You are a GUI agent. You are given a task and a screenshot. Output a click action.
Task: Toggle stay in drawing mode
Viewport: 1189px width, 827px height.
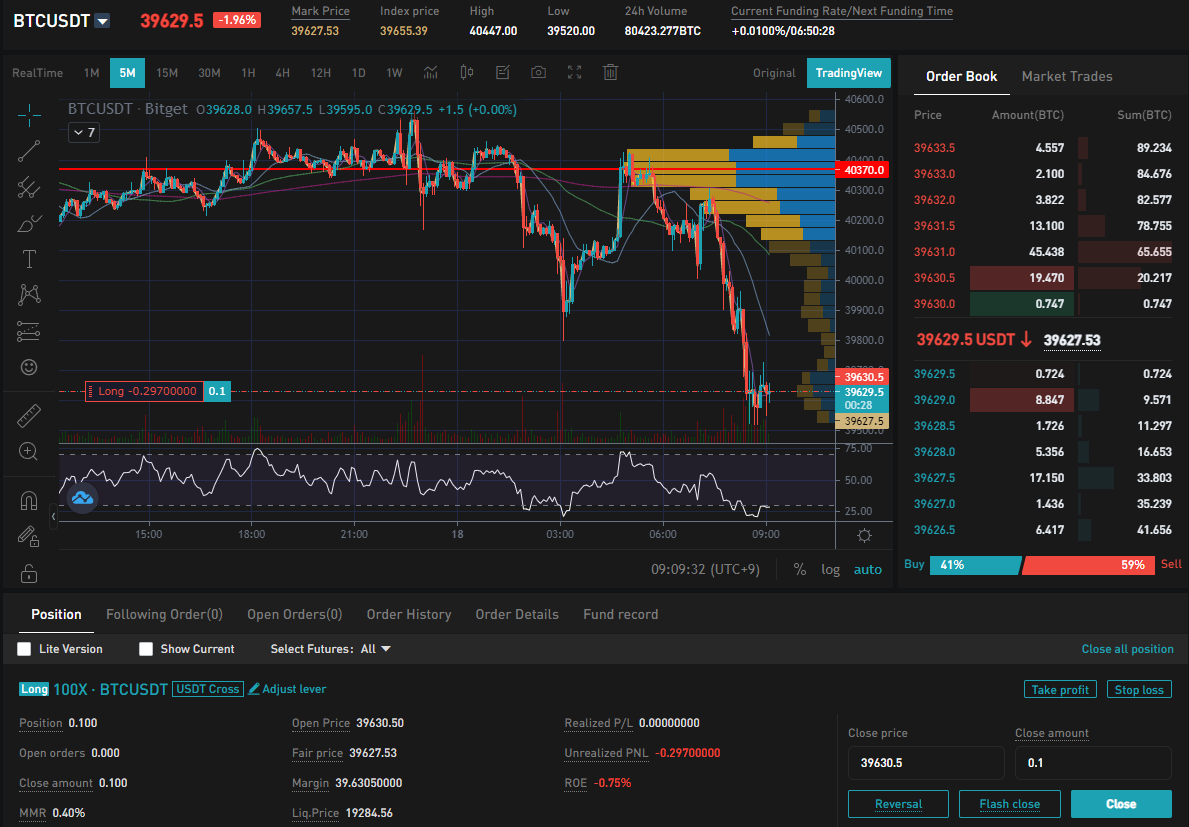tap(29, 537)
